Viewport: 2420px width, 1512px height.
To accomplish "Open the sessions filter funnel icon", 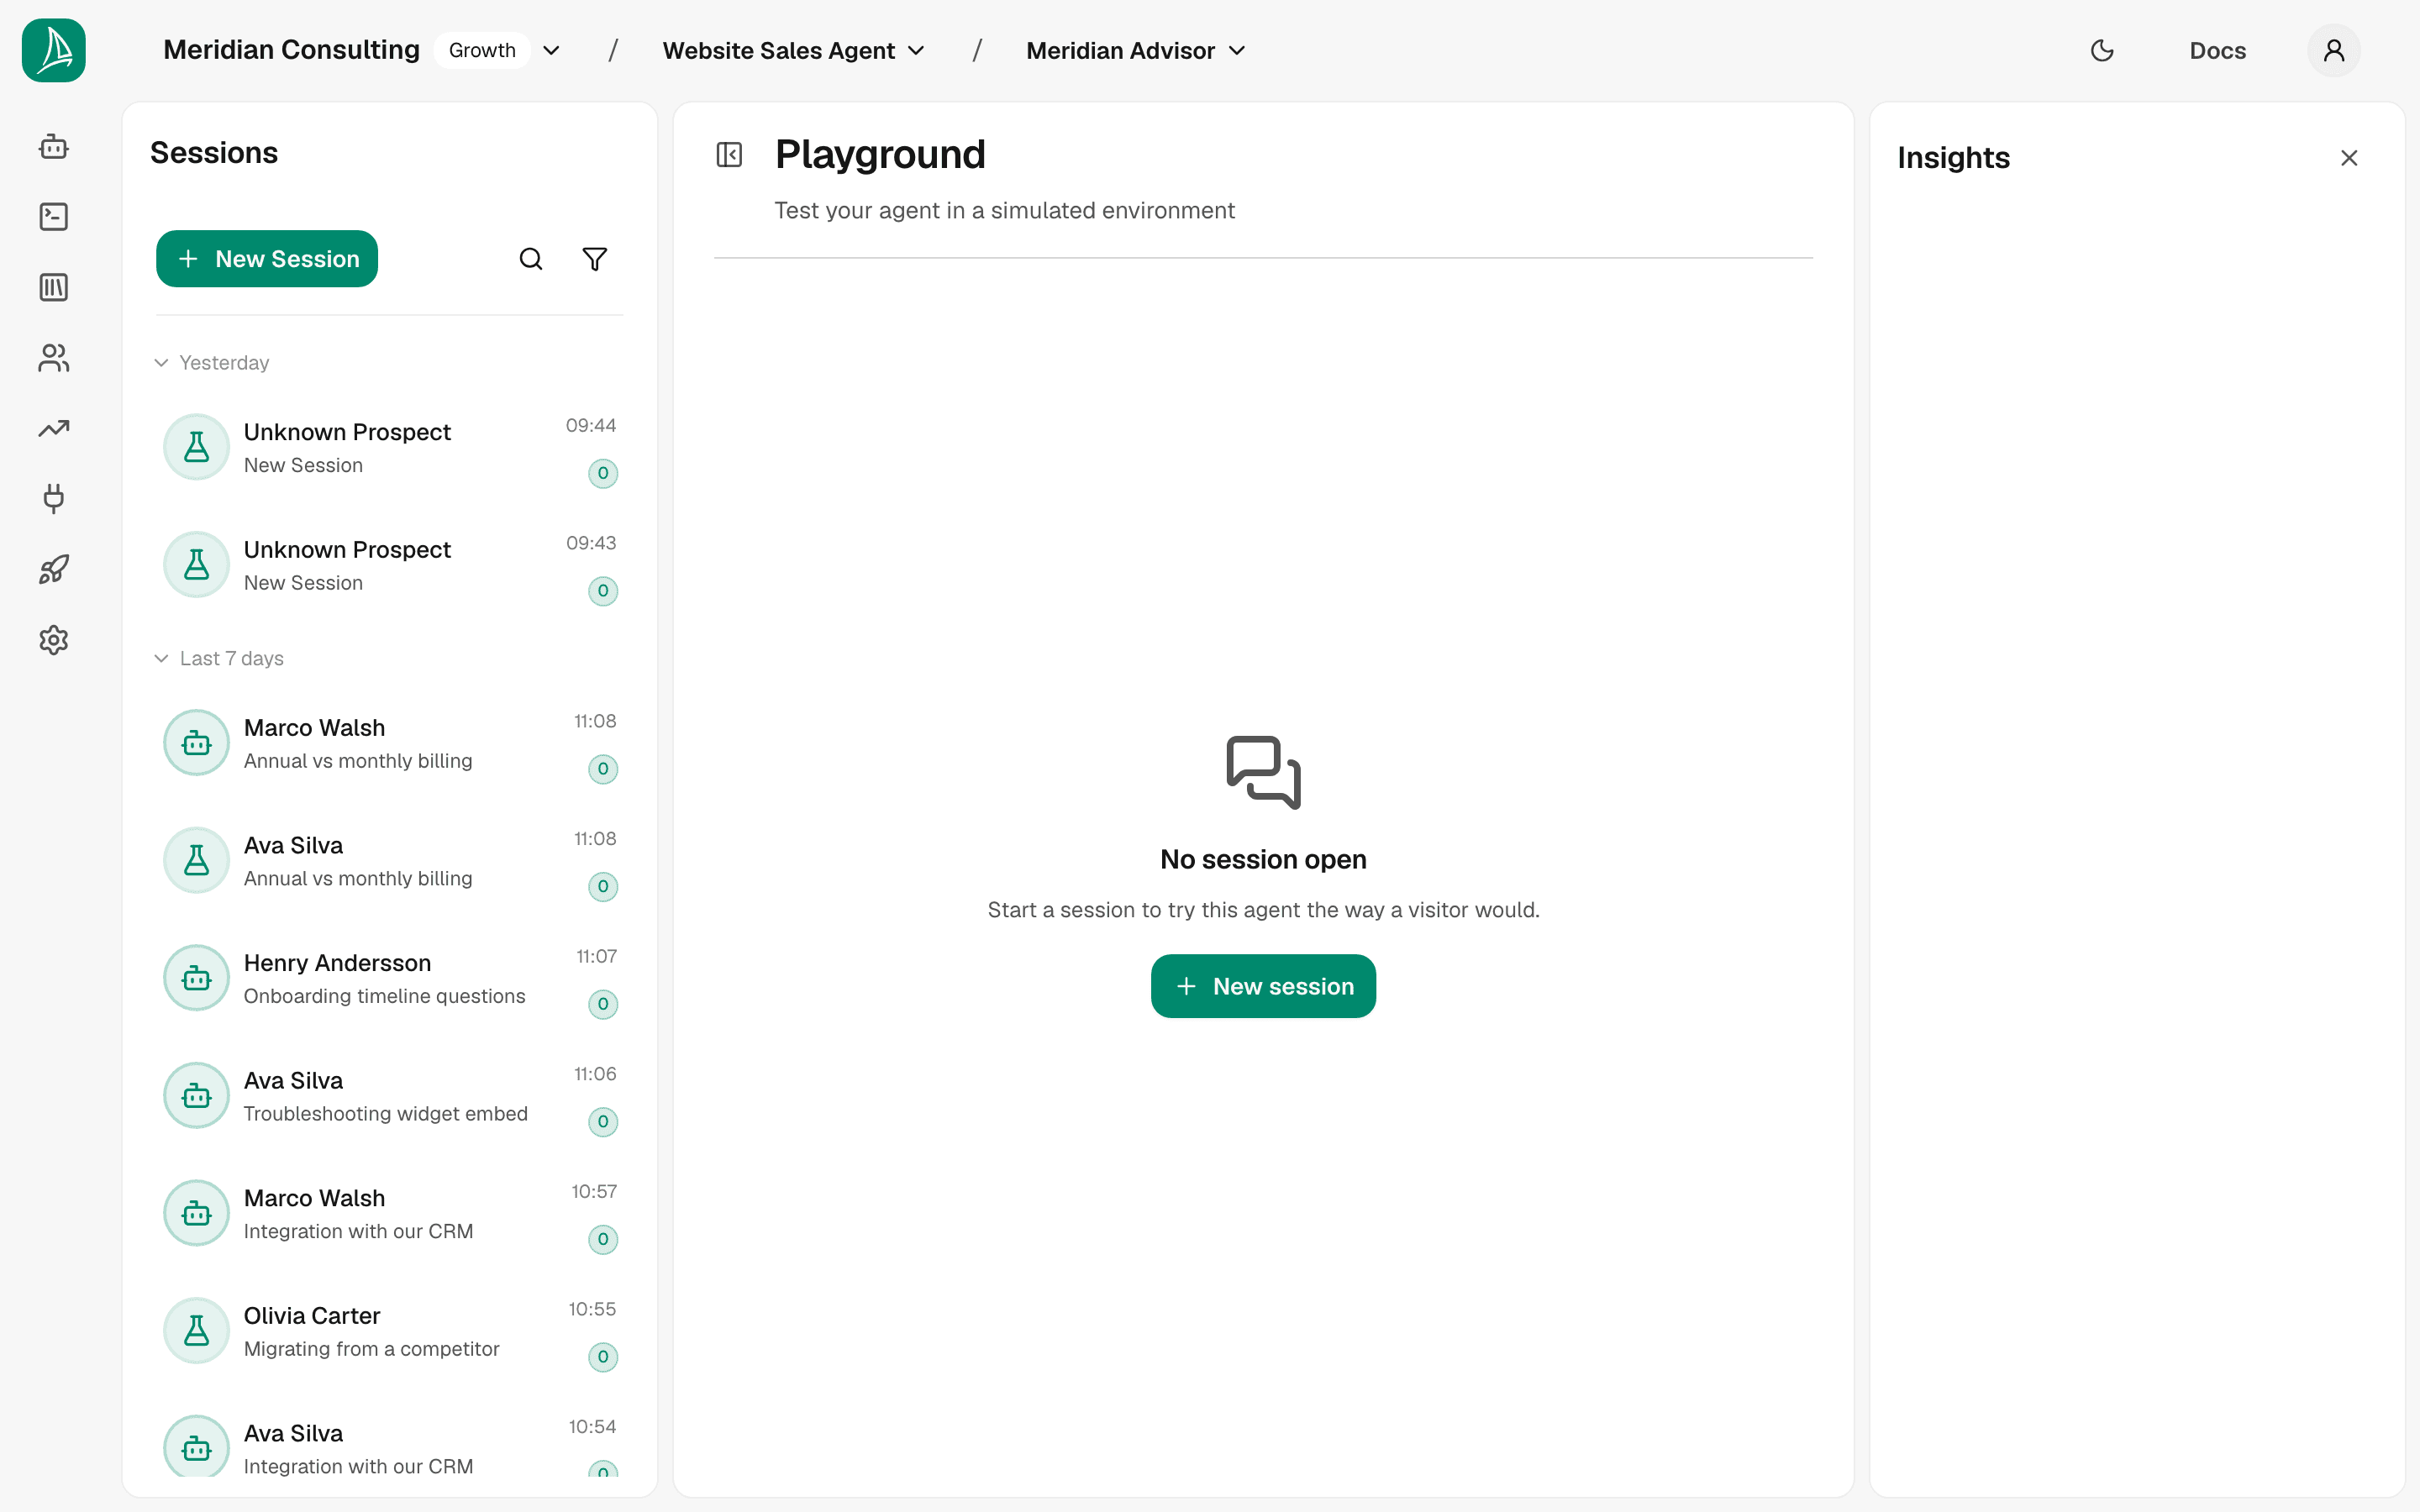I will [x=595, y=259].
